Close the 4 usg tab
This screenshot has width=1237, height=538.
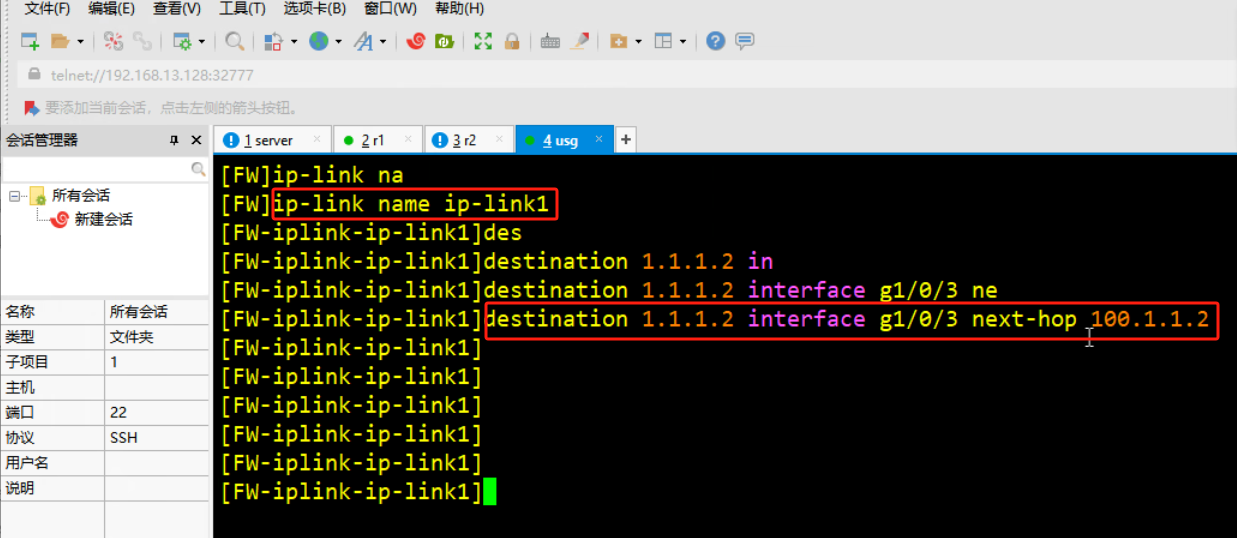[x=600, y=139]
